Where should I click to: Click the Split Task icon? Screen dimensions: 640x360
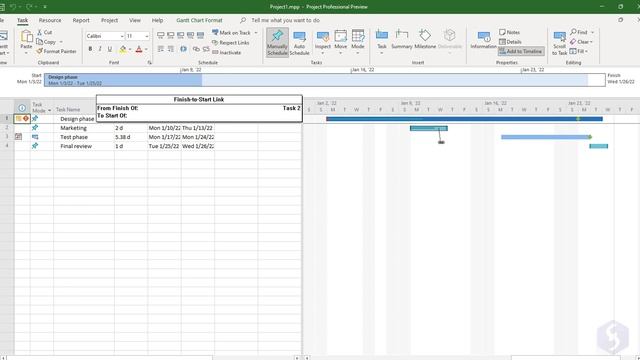(184, 49)
